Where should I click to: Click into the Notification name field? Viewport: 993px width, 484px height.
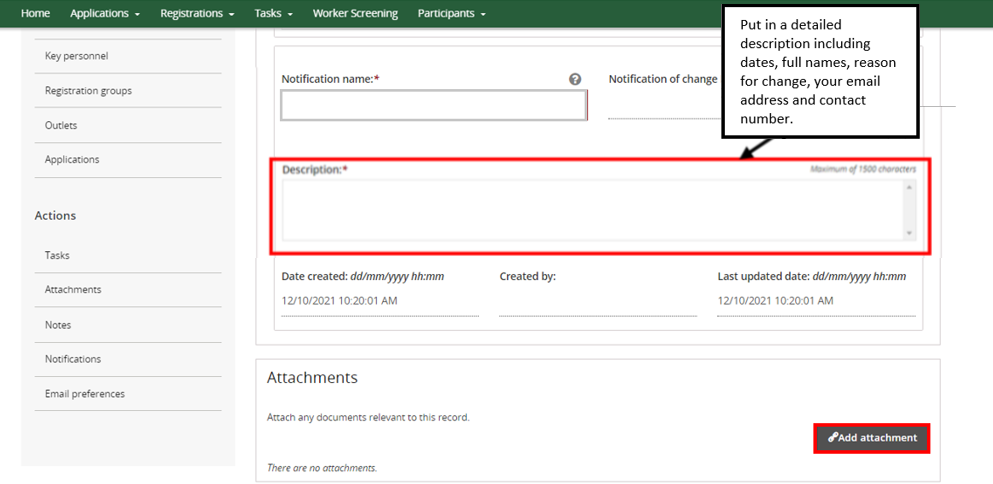click(x=433, y=106)
